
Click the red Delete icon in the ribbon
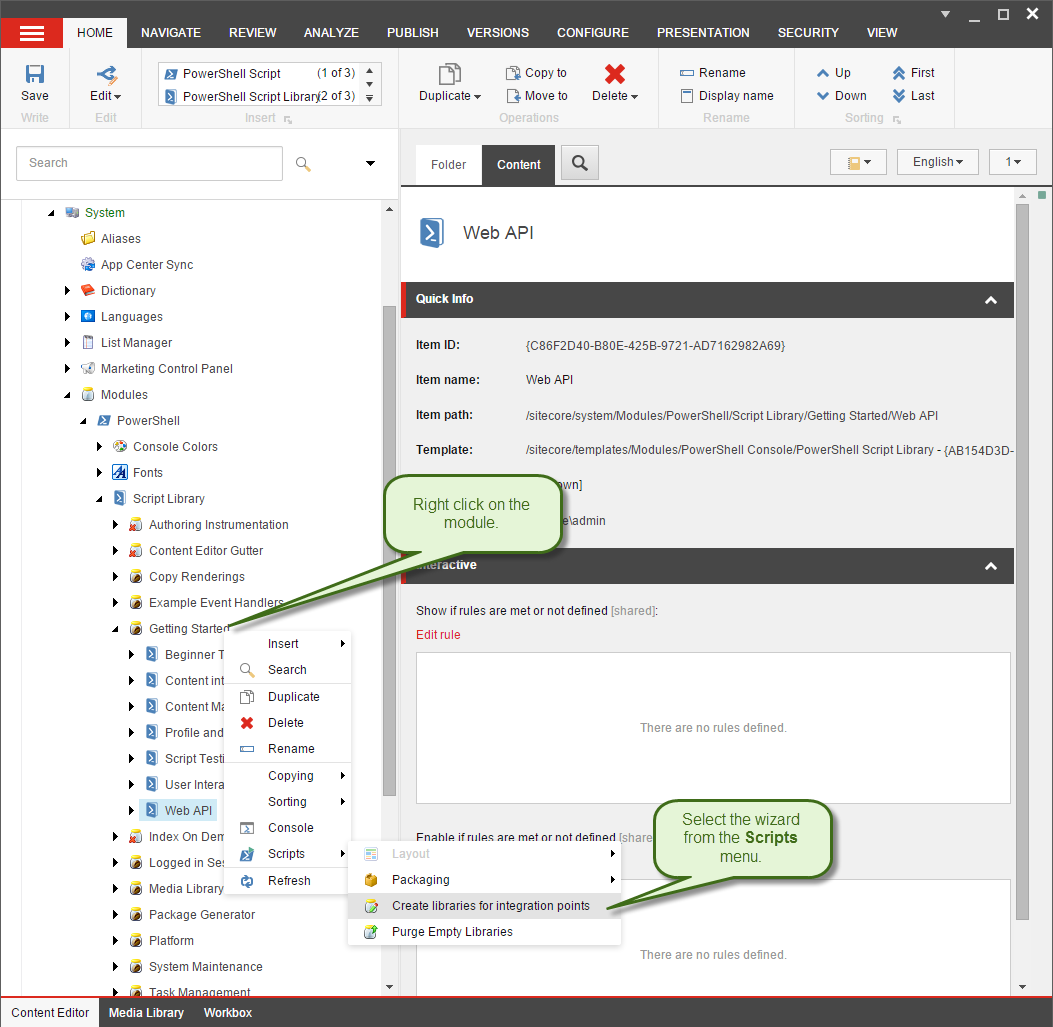pyautogui.click(x=615, y=74)
